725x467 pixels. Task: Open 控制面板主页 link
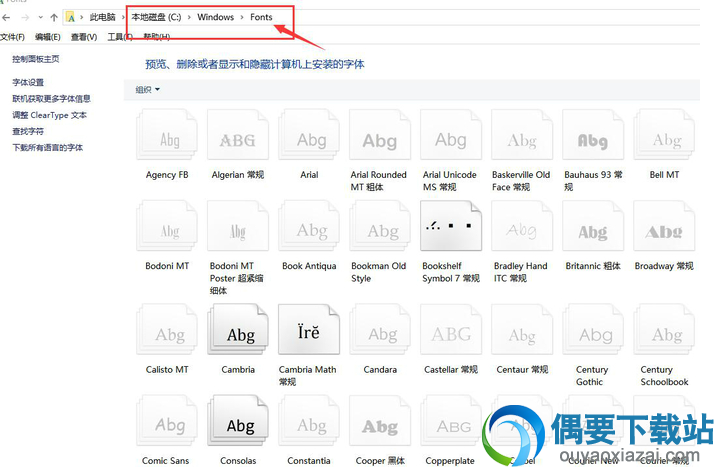pyautogui.click(x=36, y=59)
